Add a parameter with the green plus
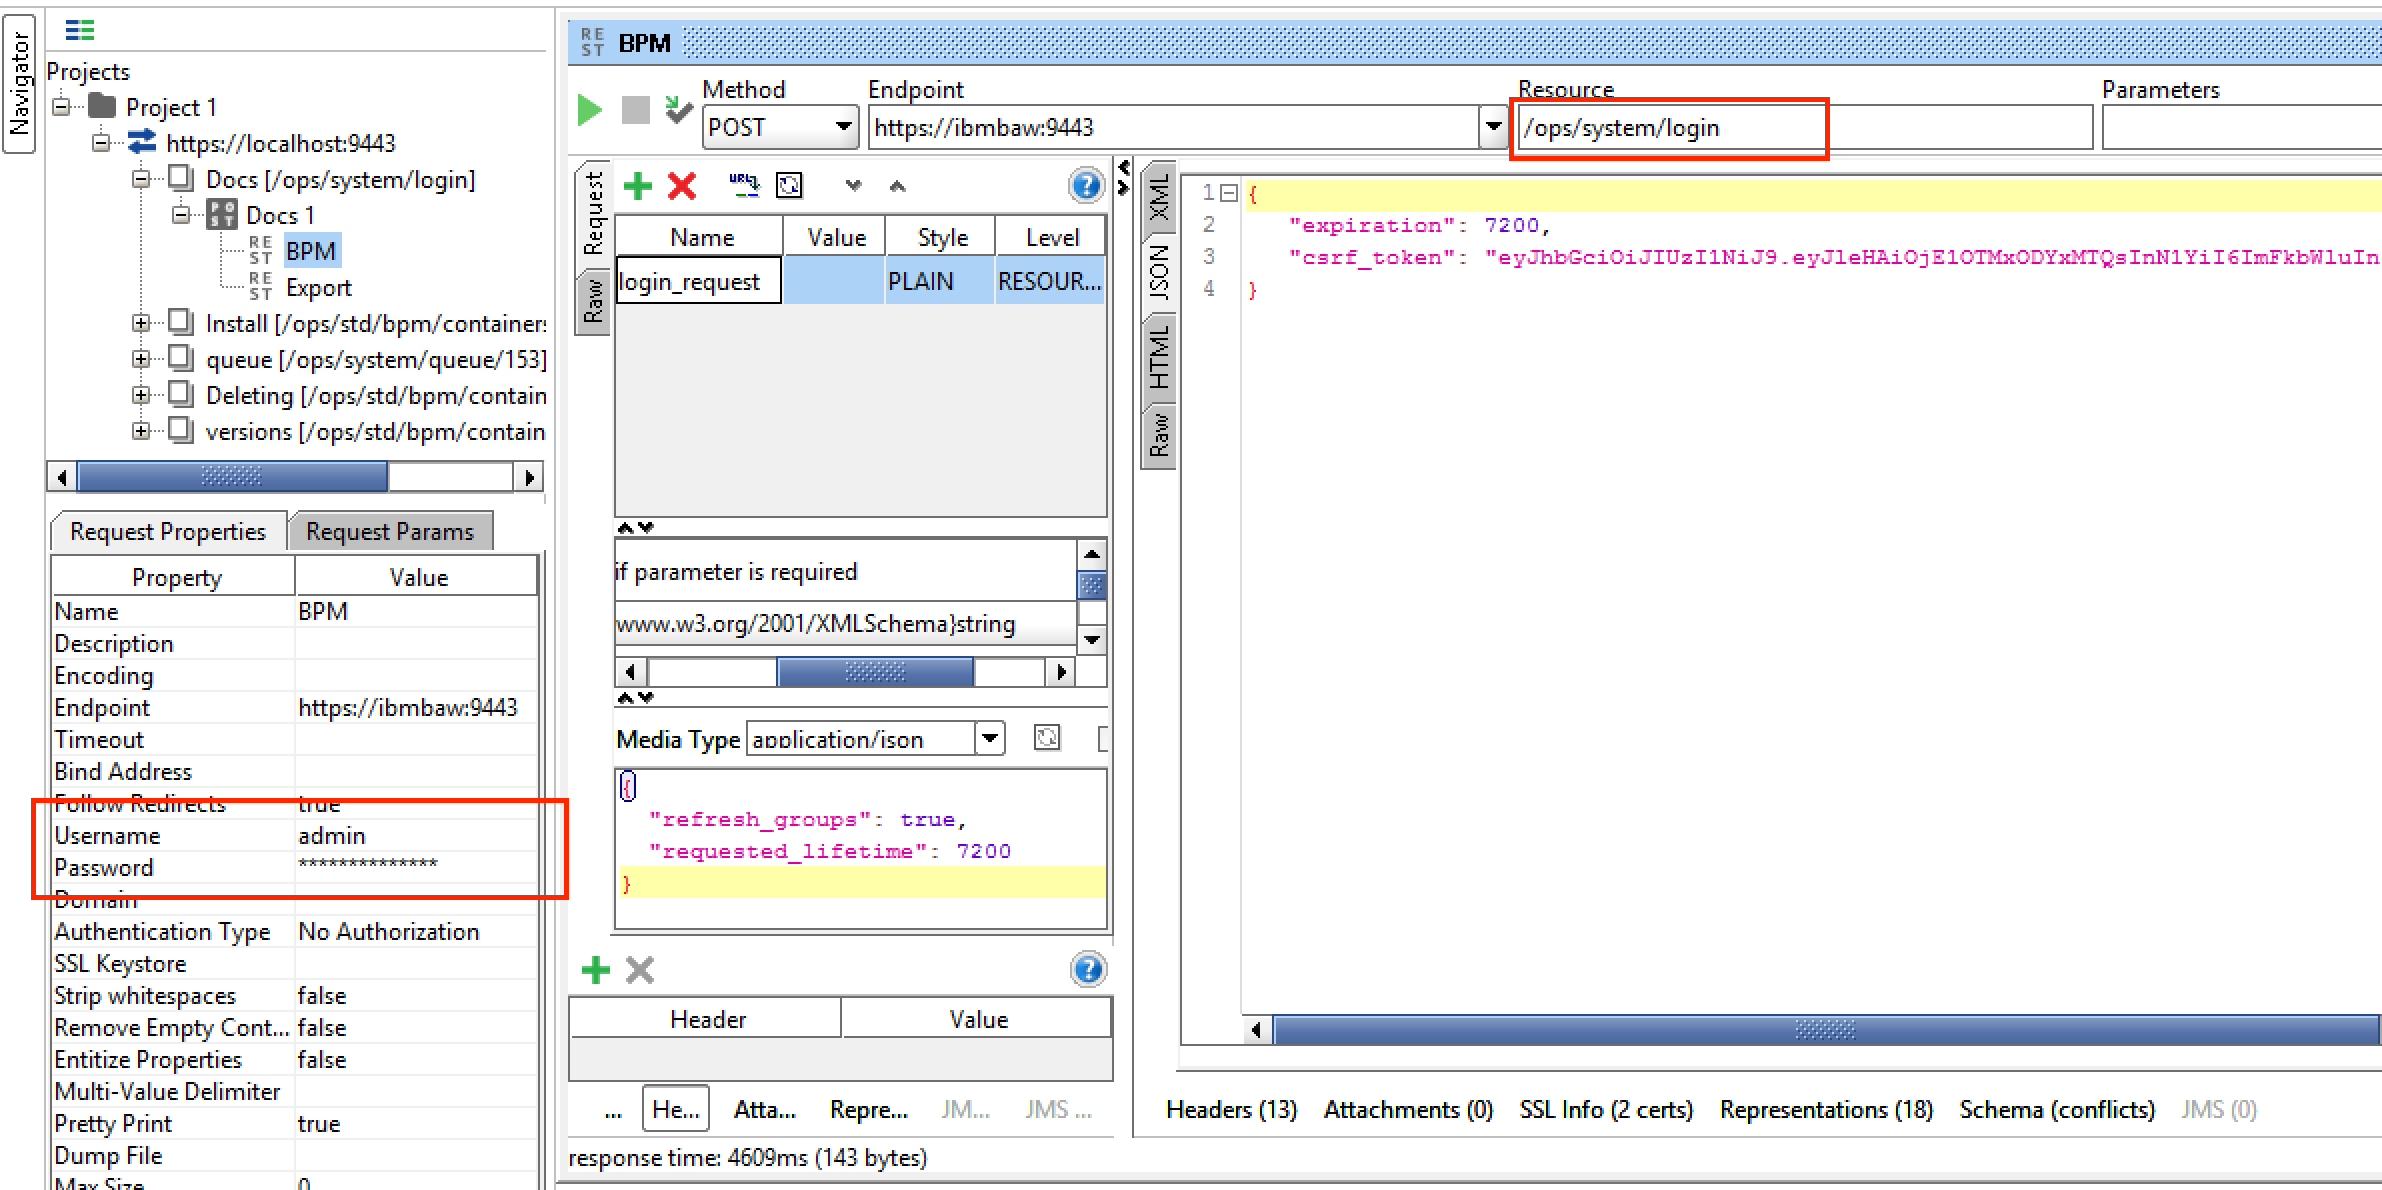This screenshot has width=2382, height=1190. 637,186
